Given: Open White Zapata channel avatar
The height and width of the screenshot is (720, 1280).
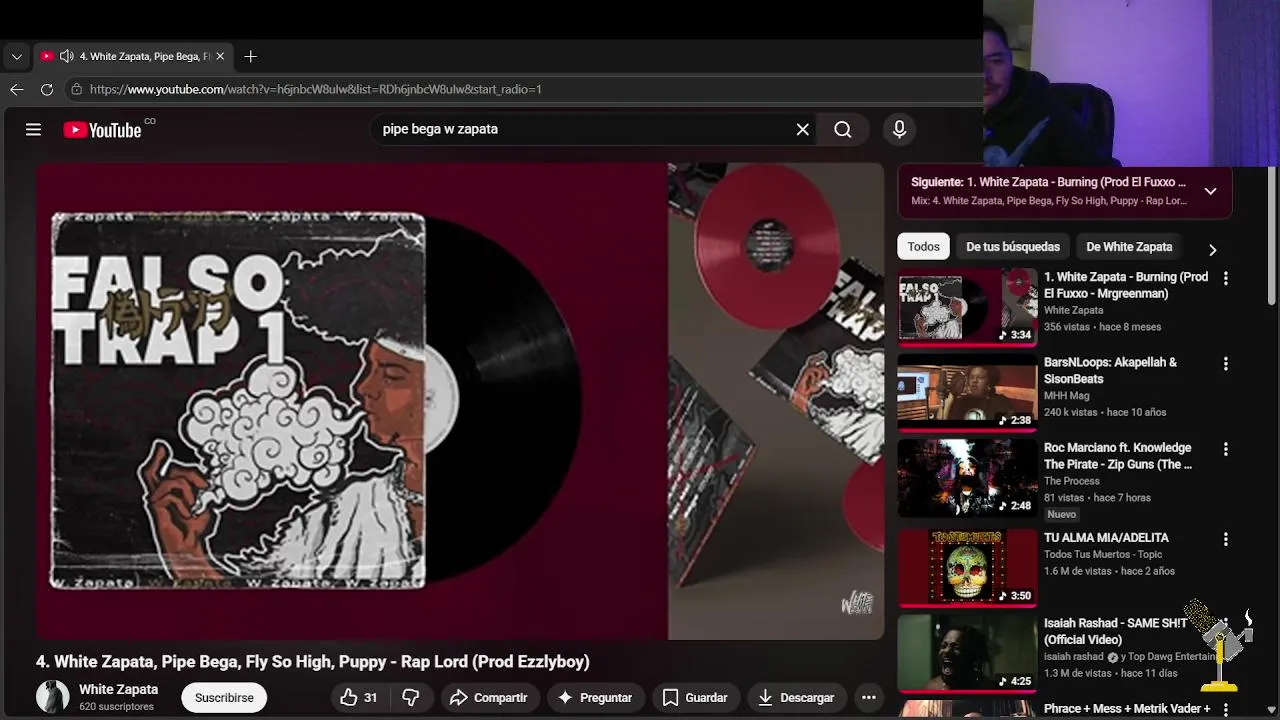Looking at the screenshot, I should (53, 697).
